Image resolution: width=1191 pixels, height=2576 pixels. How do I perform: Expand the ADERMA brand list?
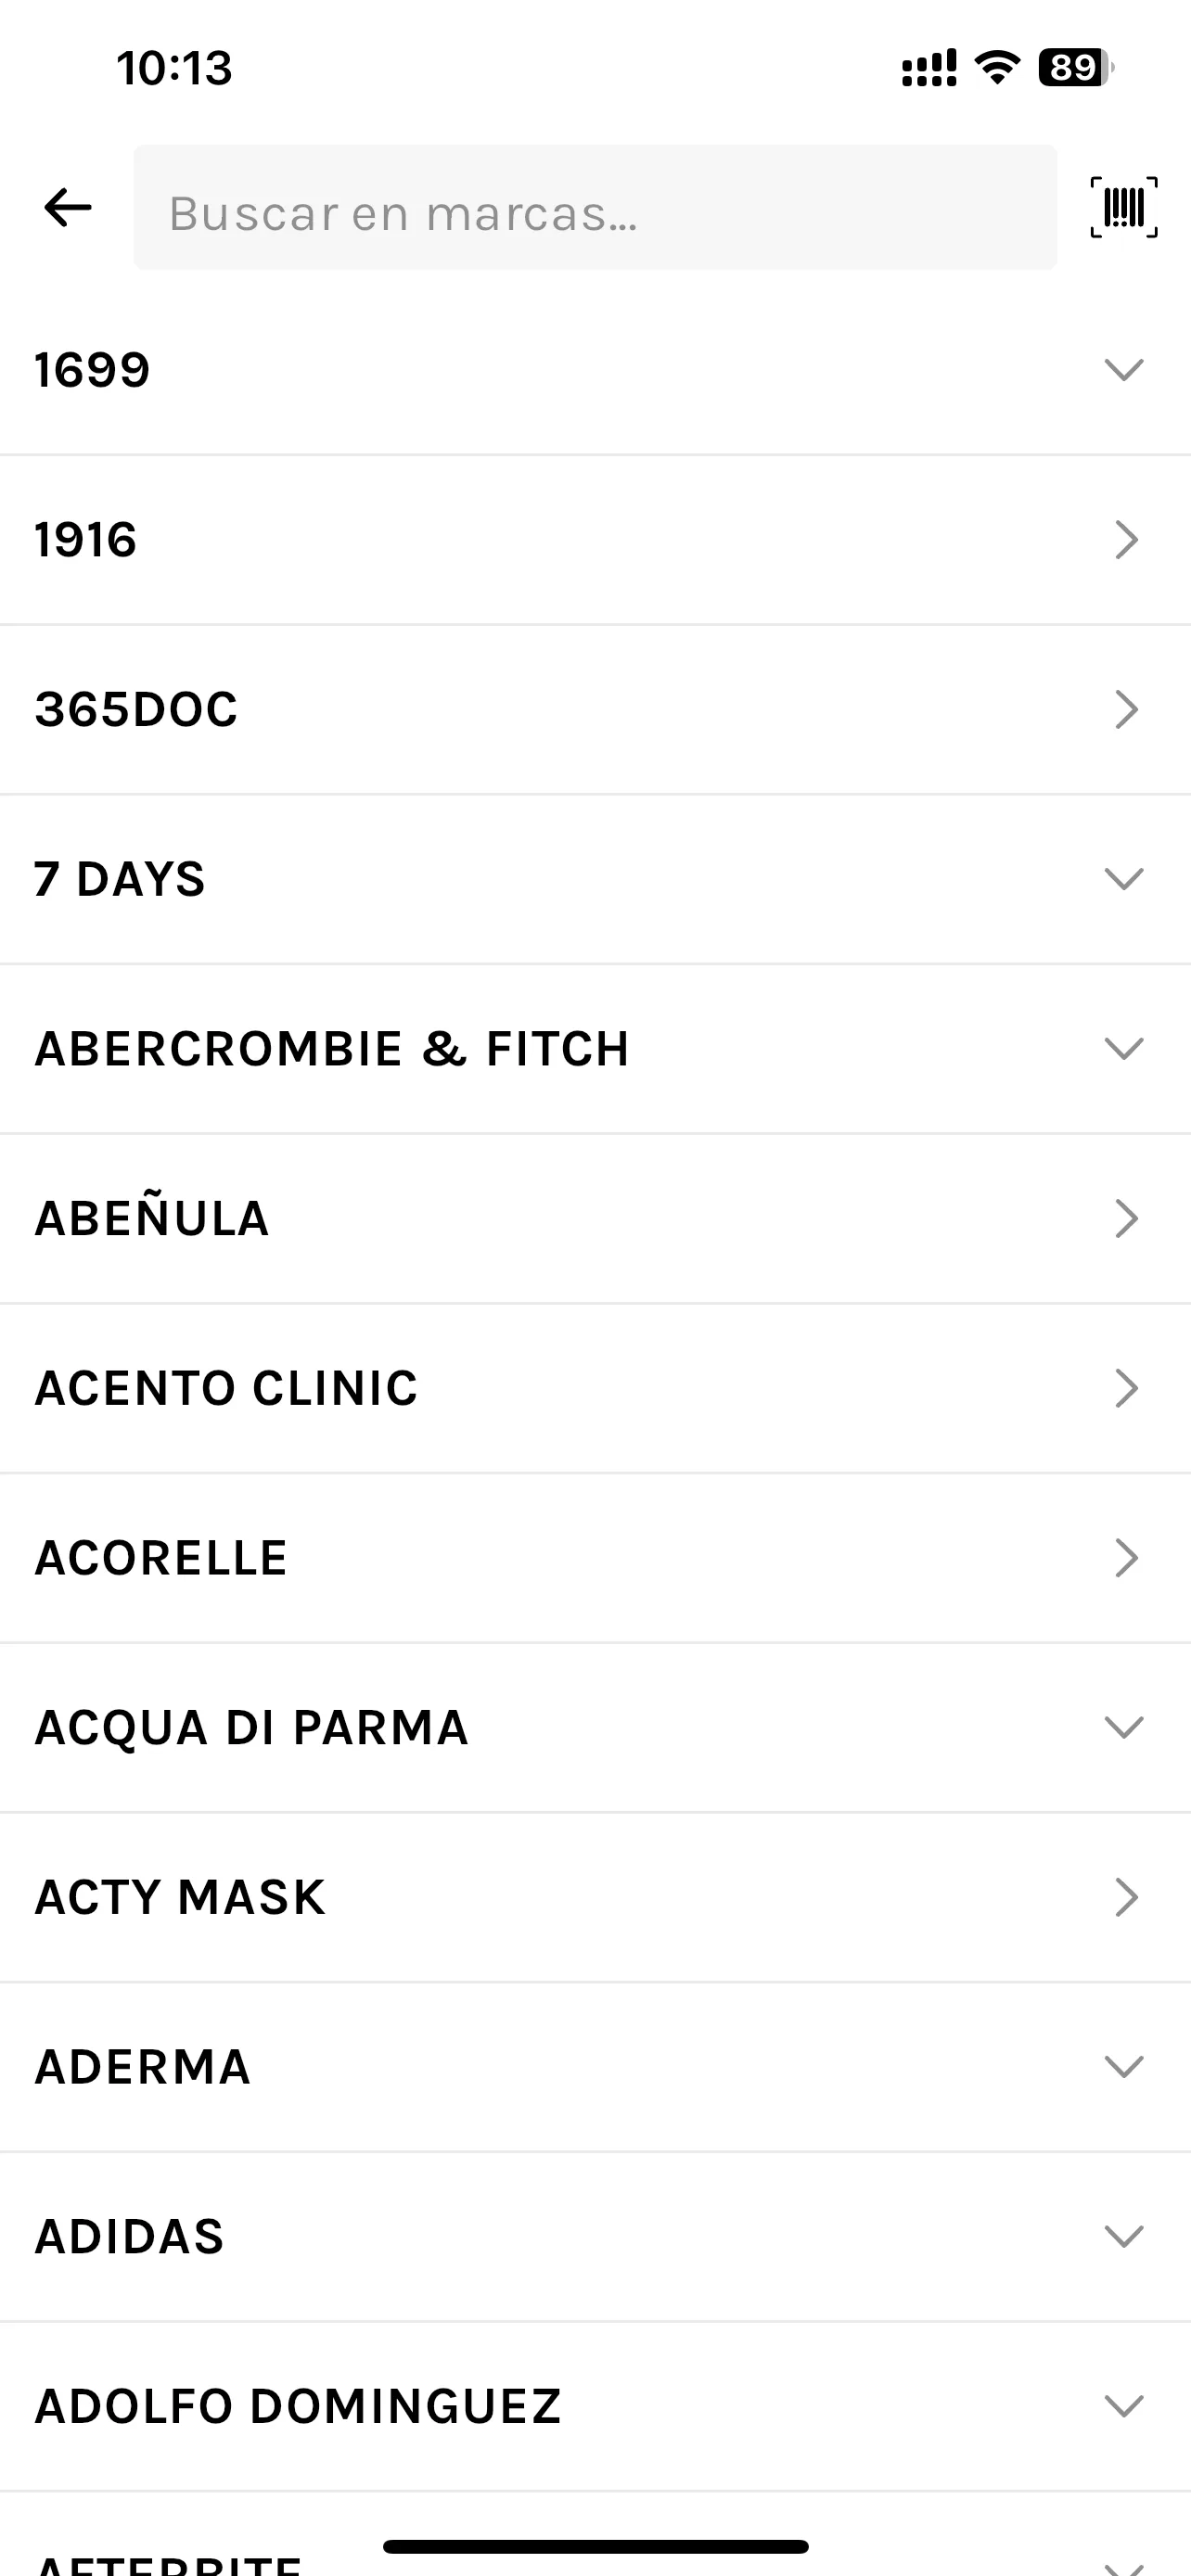[x=1124, y=2067]
